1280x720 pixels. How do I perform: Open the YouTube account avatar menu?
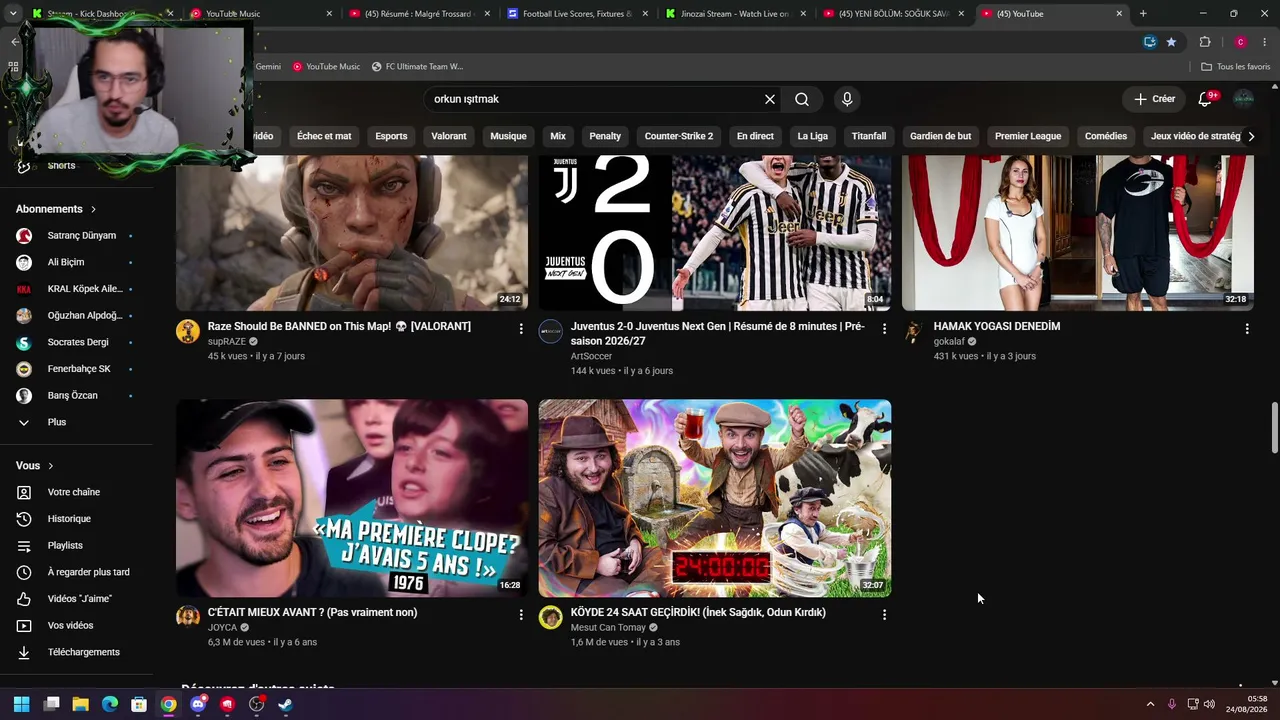[x=1243, y=98]
